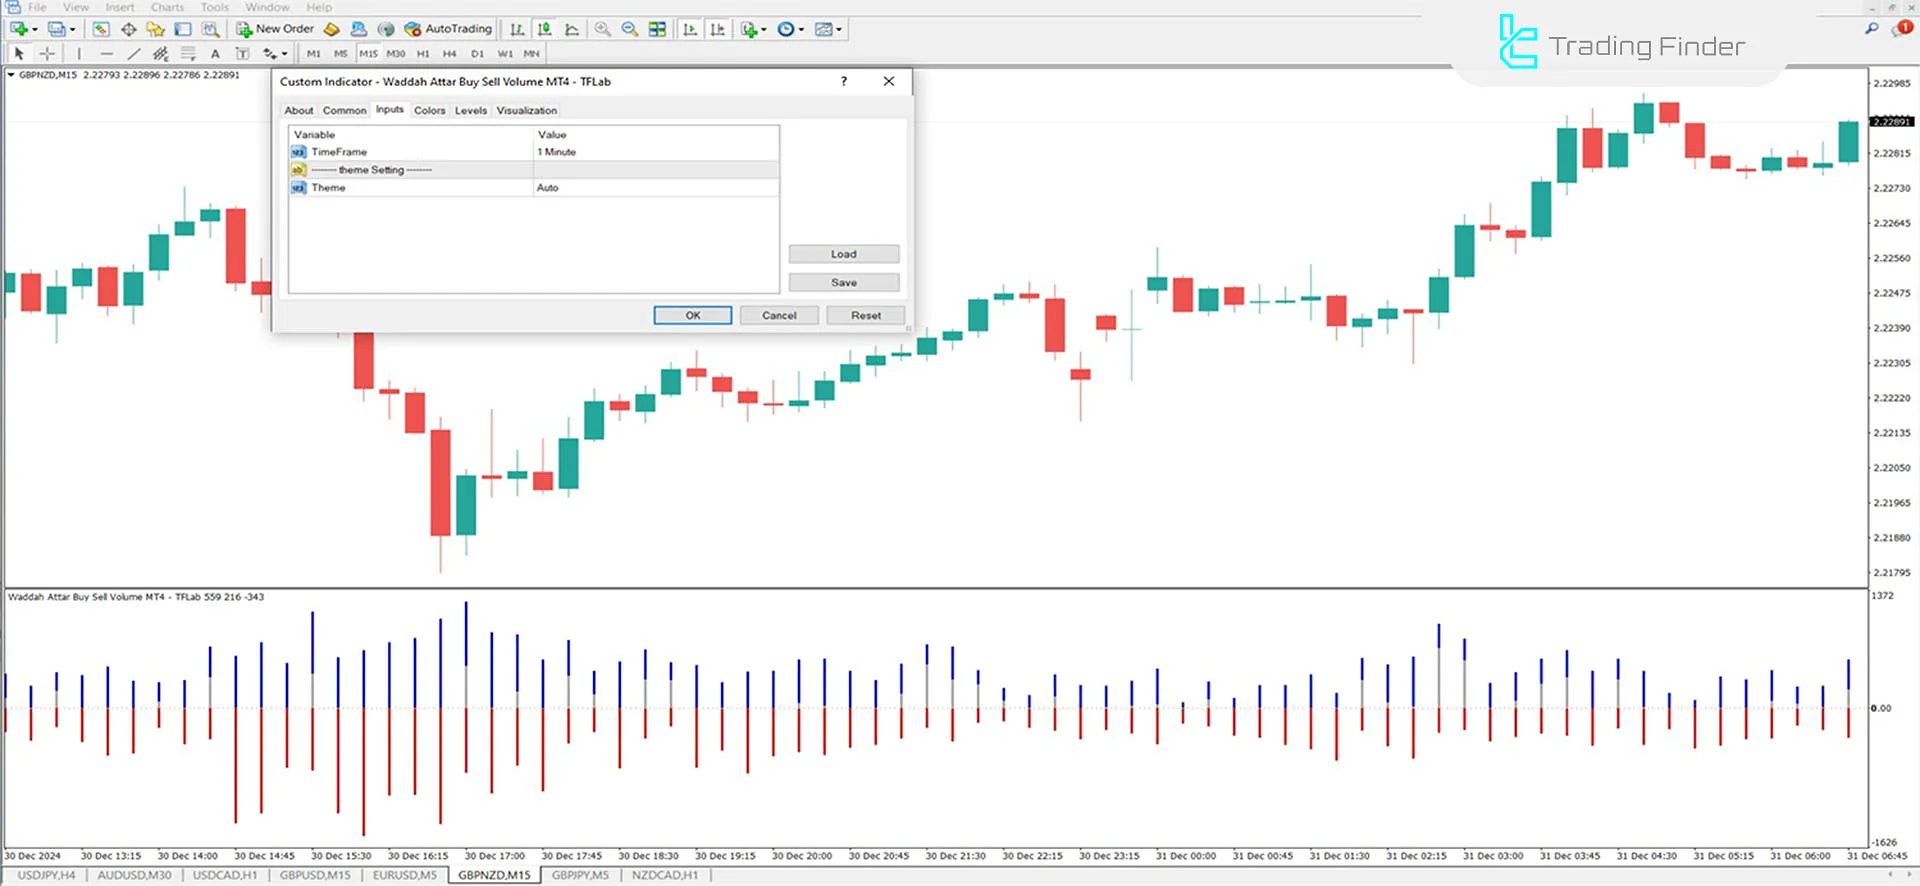Switch chart to M30 timeframe
Screen dimensions: 1920x886
click(396, 54)
